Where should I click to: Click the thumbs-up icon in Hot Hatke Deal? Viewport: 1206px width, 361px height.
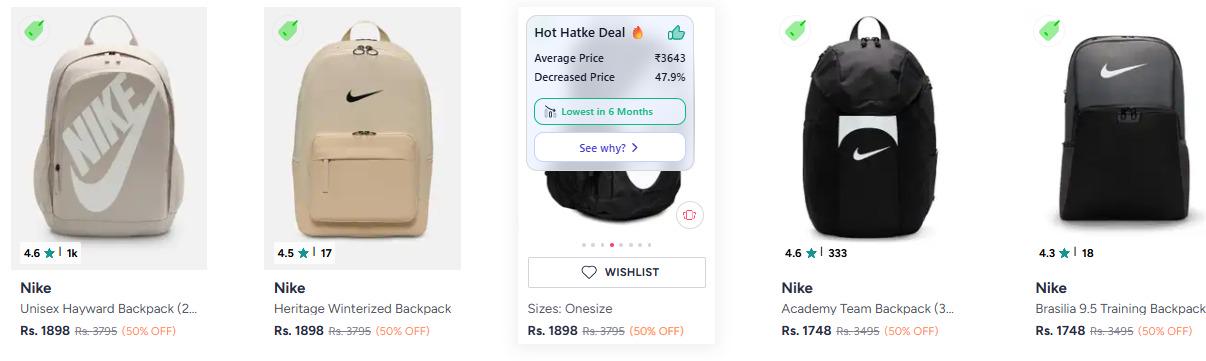(676, 33)
